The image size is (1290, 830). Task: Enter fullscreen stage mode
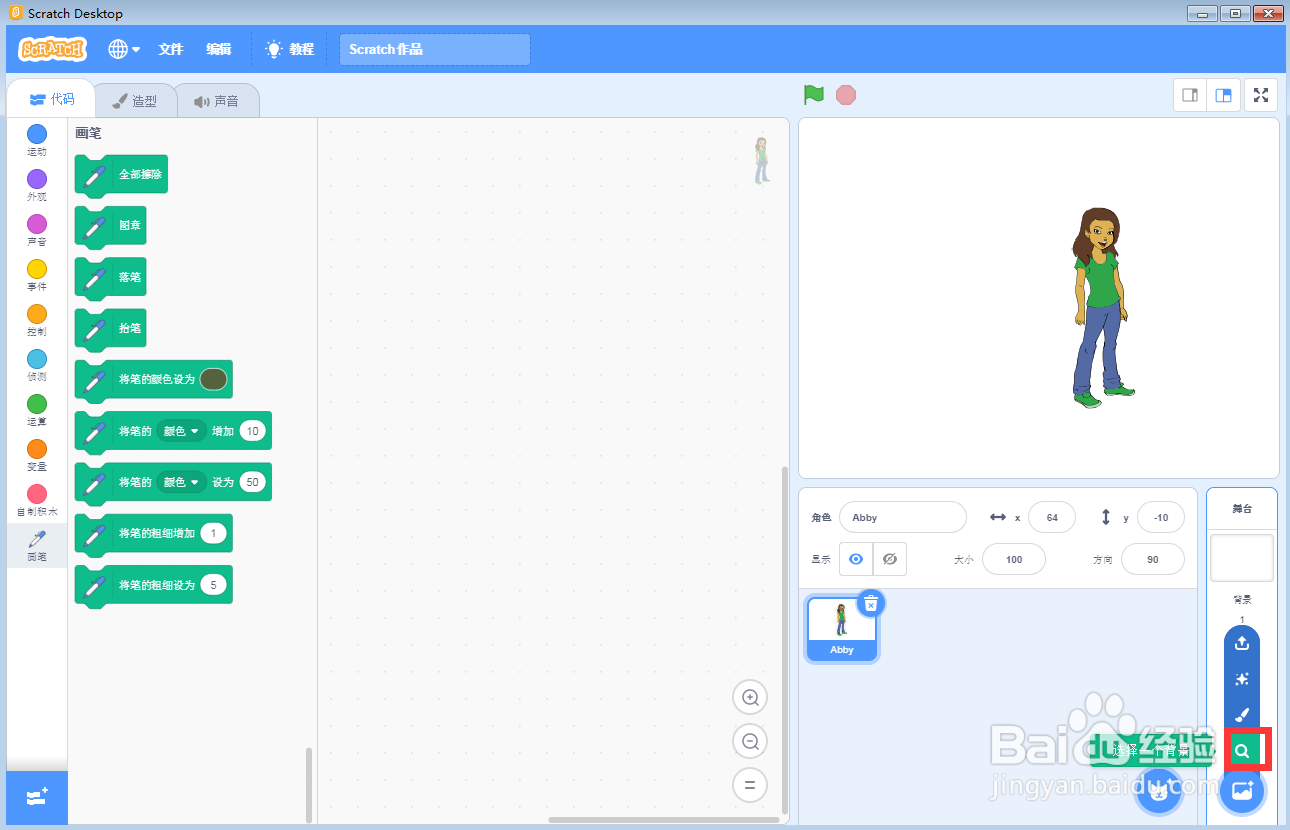(1260, 95)
